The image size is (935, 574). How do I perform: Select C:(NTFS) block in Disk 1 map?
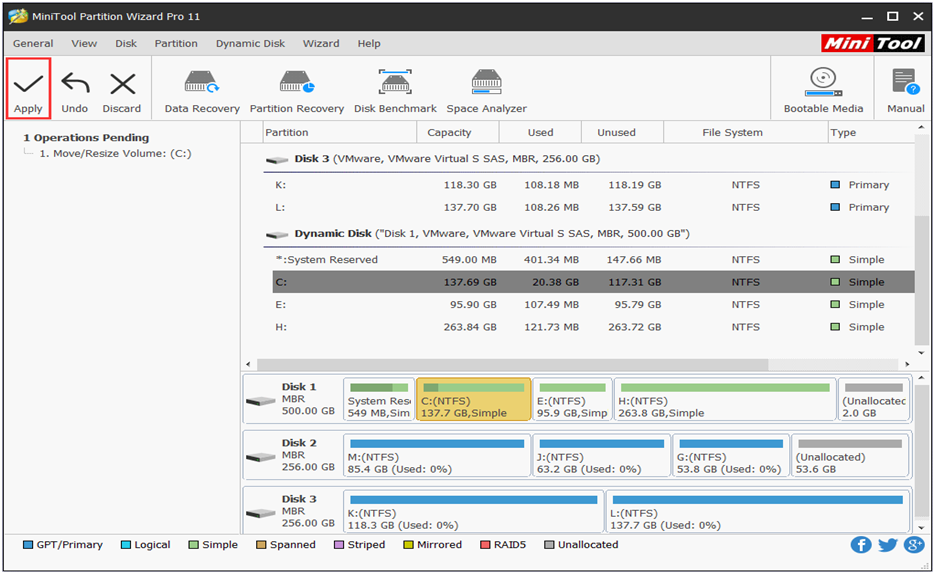[x=473, y=399]
